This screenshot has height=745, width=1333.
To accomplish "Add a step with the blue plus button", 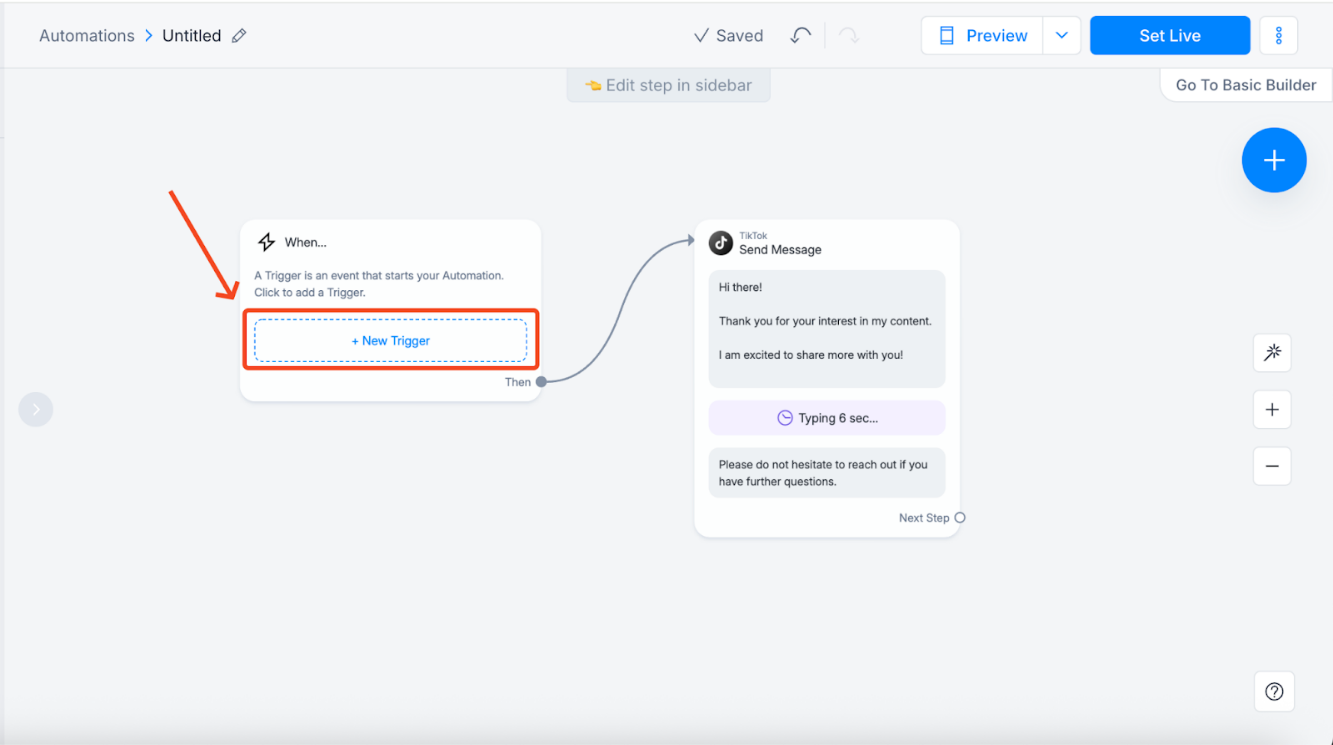I will [x=1274, y=159].
